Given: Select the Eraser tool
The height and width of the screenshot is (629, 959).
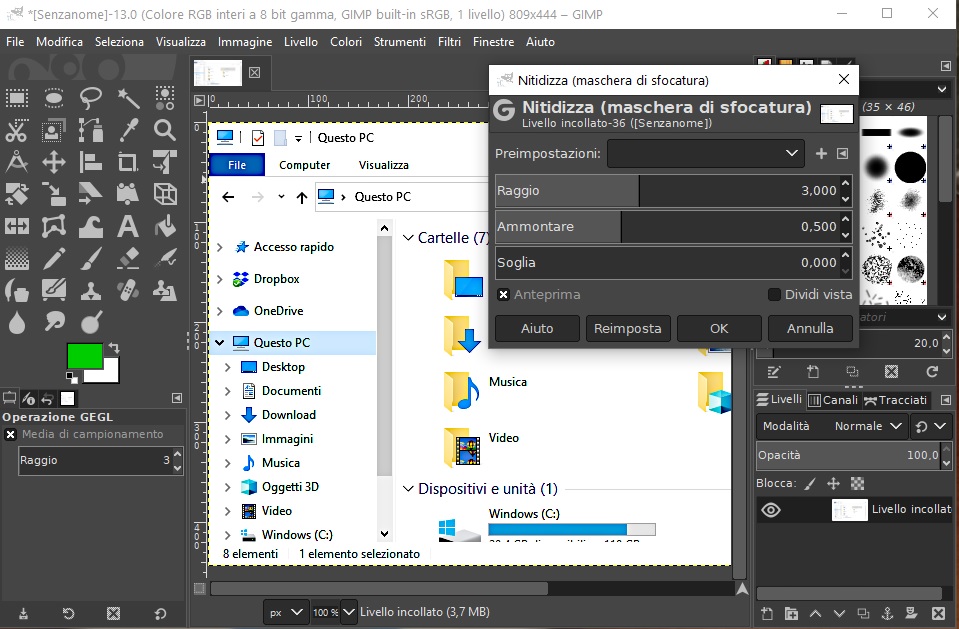Looking at the screenshot, I should (128, 258).
